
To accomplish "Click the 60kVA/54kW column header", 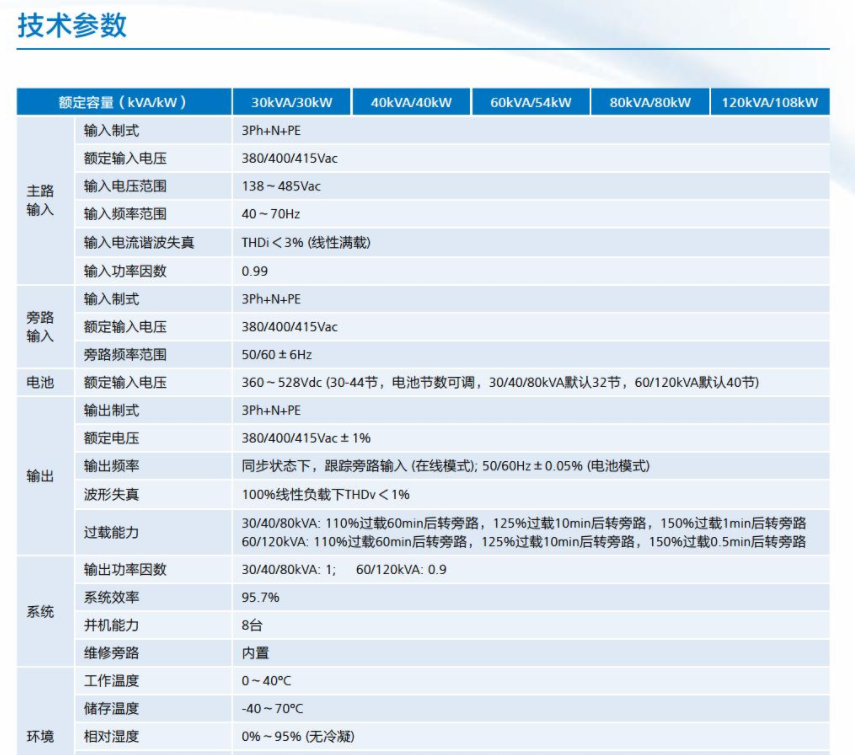I will pyautogui.click(x=530, y=103).
